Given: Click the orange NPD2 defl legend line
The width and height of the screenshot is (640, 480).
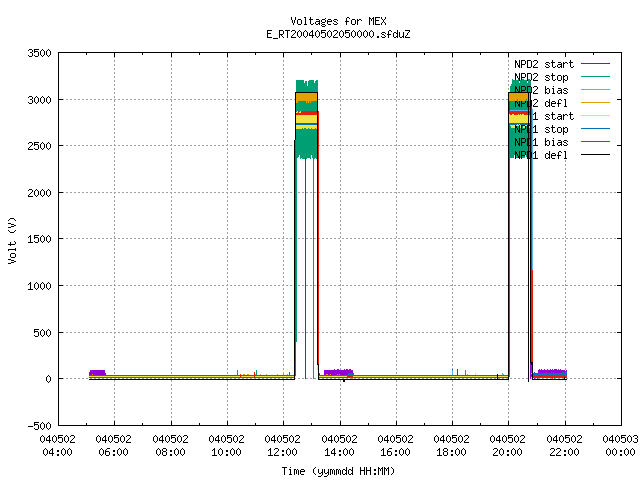Looking at the screenshot, I should coord(595,103).
